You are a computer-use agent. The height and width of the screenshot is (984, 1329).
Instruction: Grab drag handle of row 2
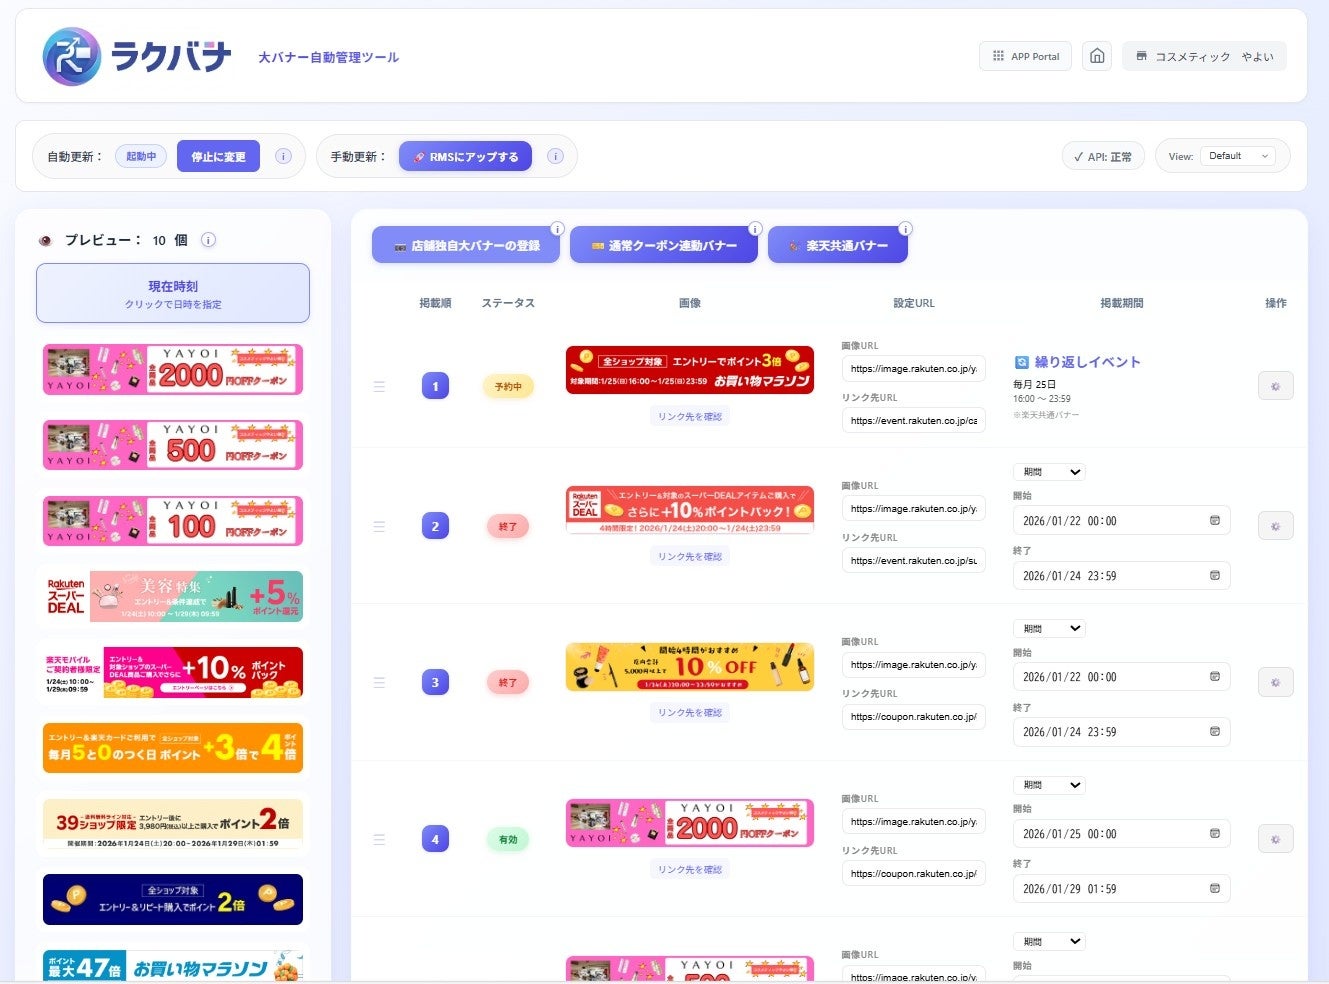[x=379, y=526]
